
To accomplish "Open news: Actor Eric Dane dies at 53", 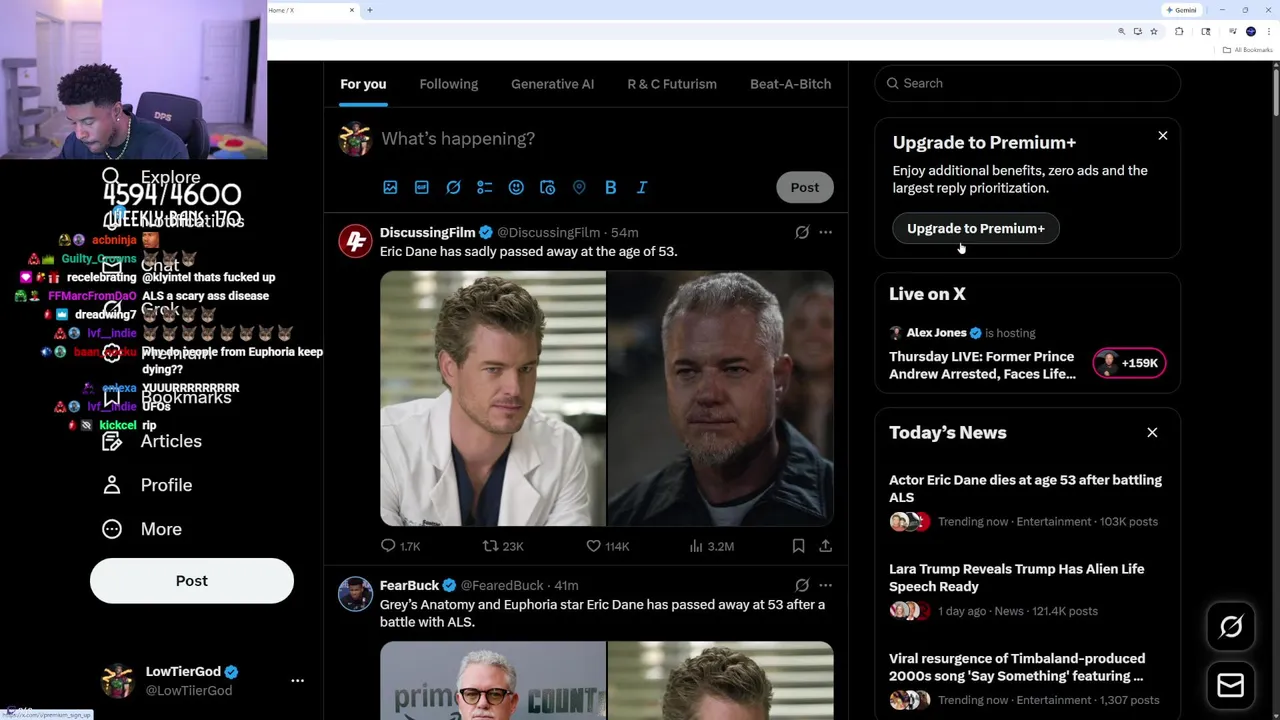I will click(x=1025, y=489).
